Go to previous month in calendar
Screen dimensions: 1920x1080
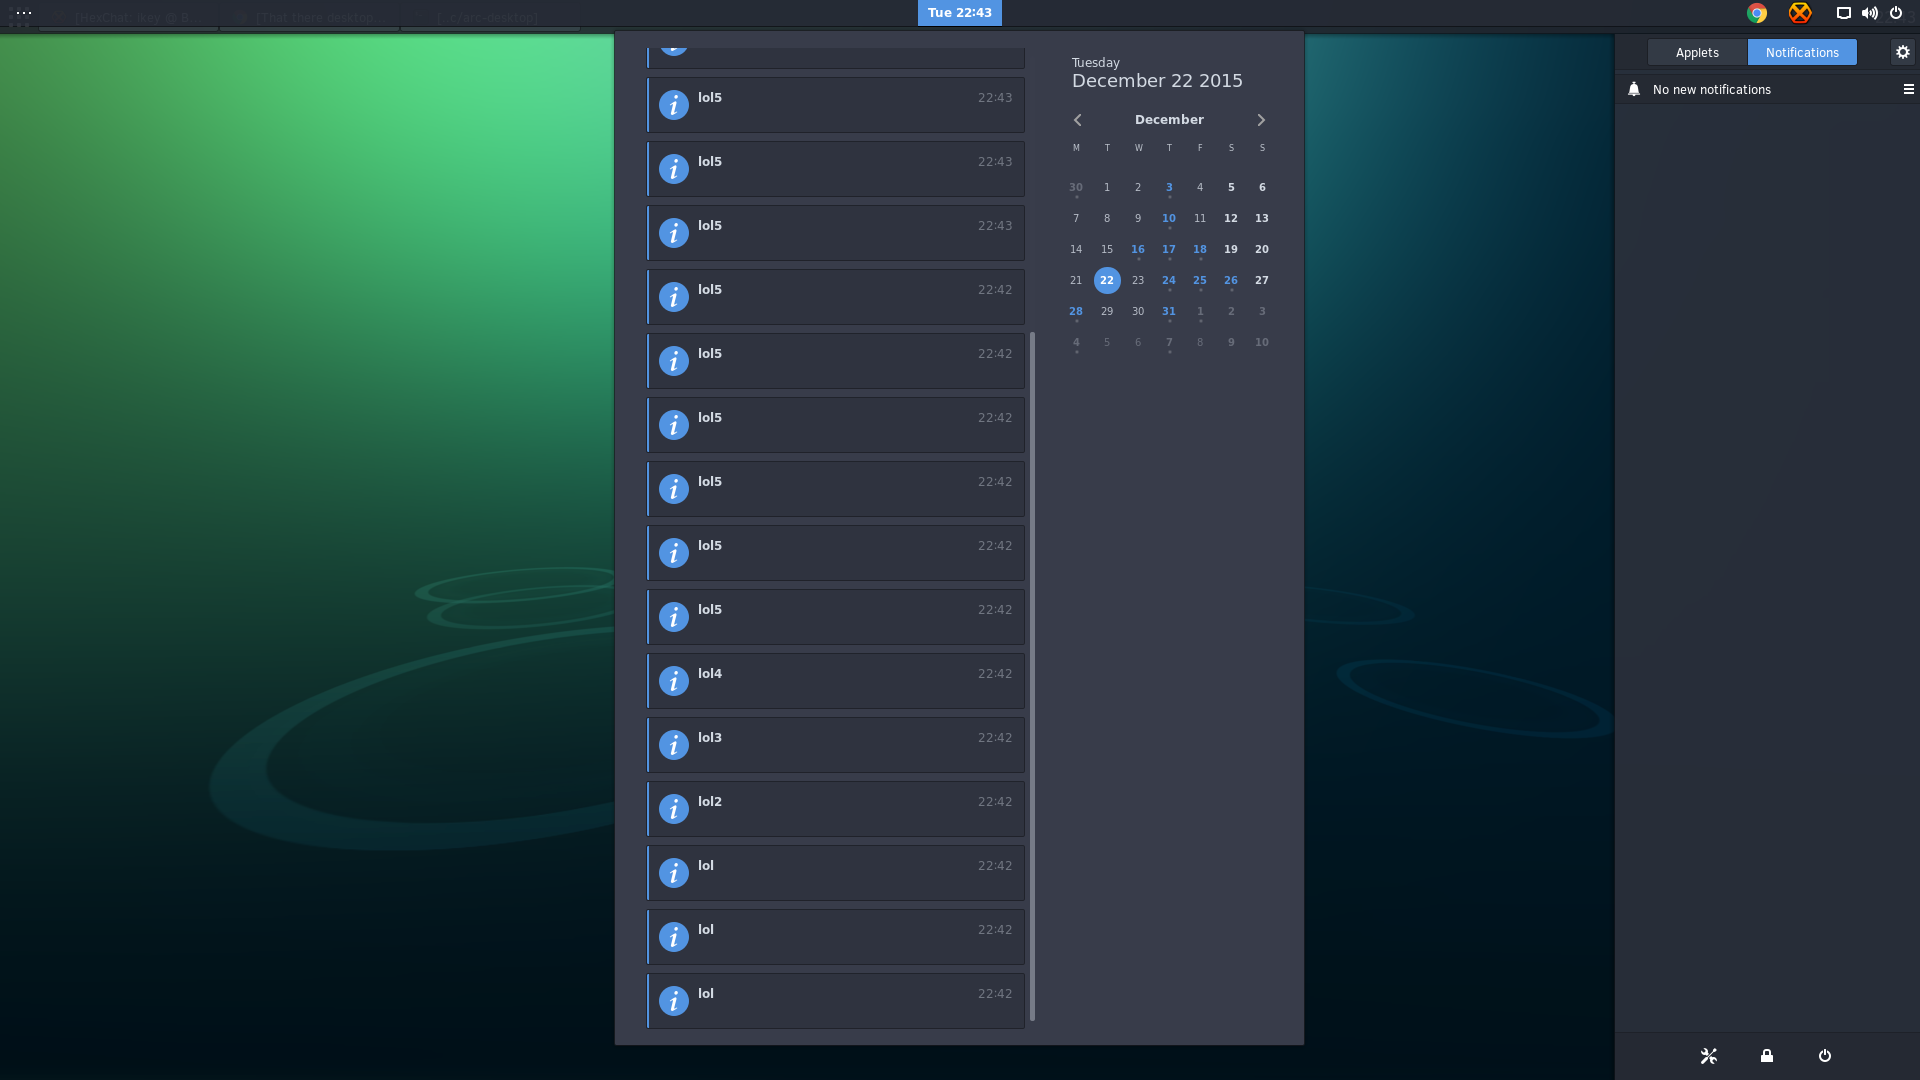[x=1078, y=120]
